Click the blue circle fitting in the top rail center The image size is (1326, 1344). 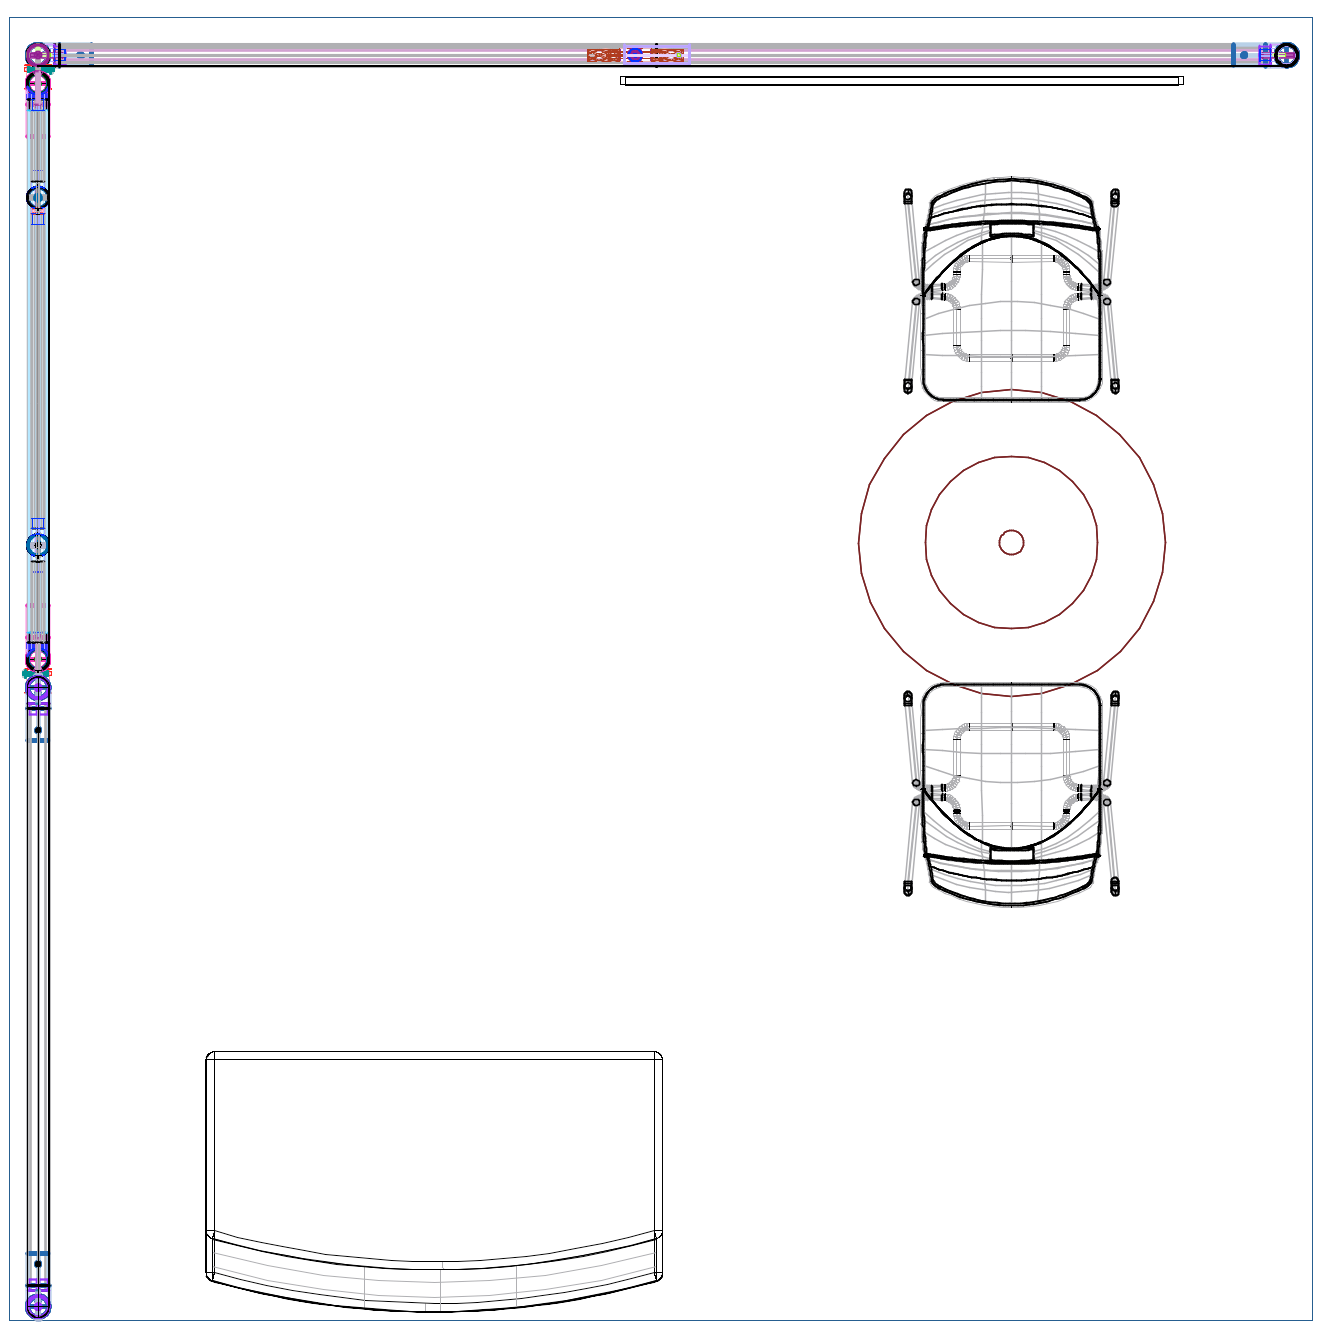pos(635,55)
